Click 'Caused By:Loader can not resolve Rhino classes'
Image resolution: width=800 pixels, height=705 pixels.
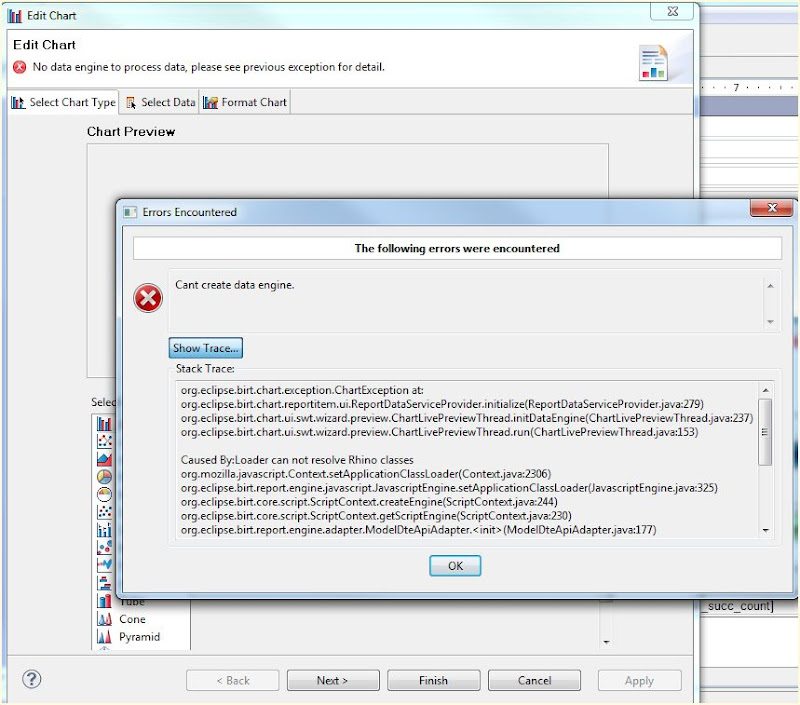coord(297,460)
